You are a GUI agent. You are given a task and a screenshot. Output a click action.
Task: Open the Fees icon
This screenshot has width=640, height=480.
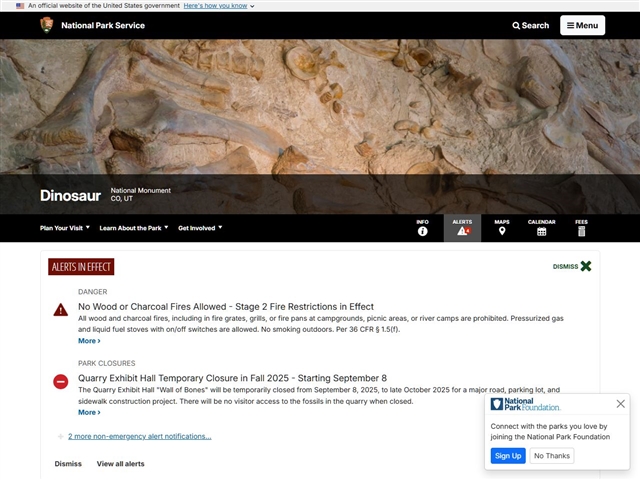(581, 231)
